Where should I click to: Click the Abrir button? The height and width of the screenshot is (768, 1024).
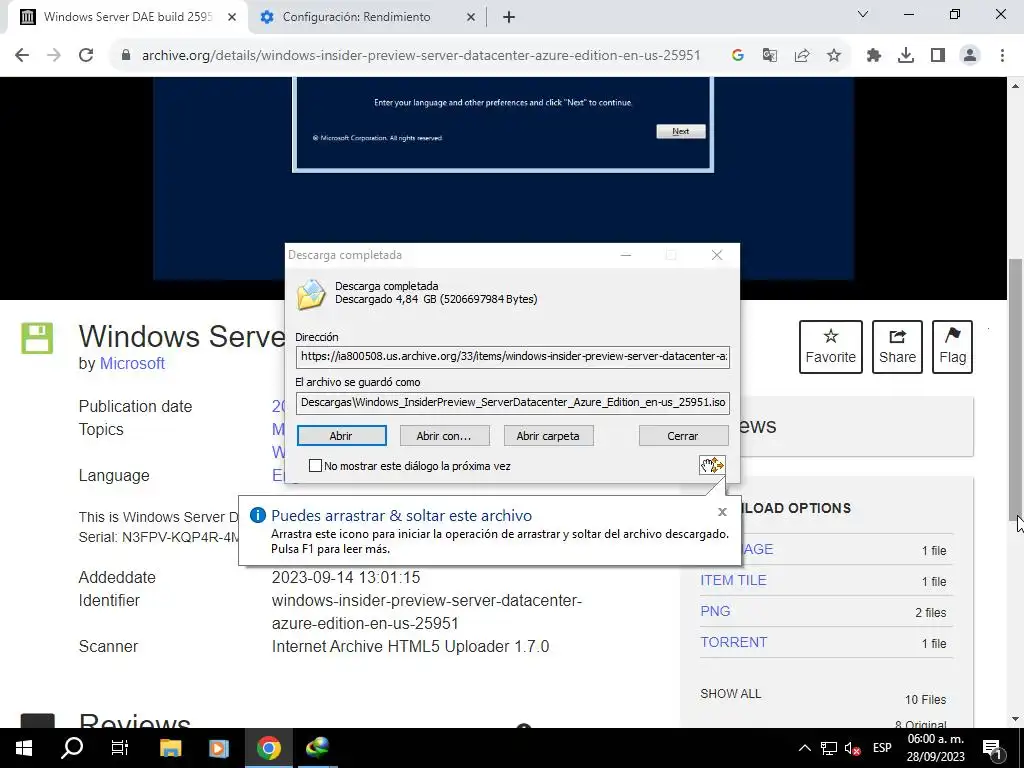pyautogui.click(x=342, y=436)
